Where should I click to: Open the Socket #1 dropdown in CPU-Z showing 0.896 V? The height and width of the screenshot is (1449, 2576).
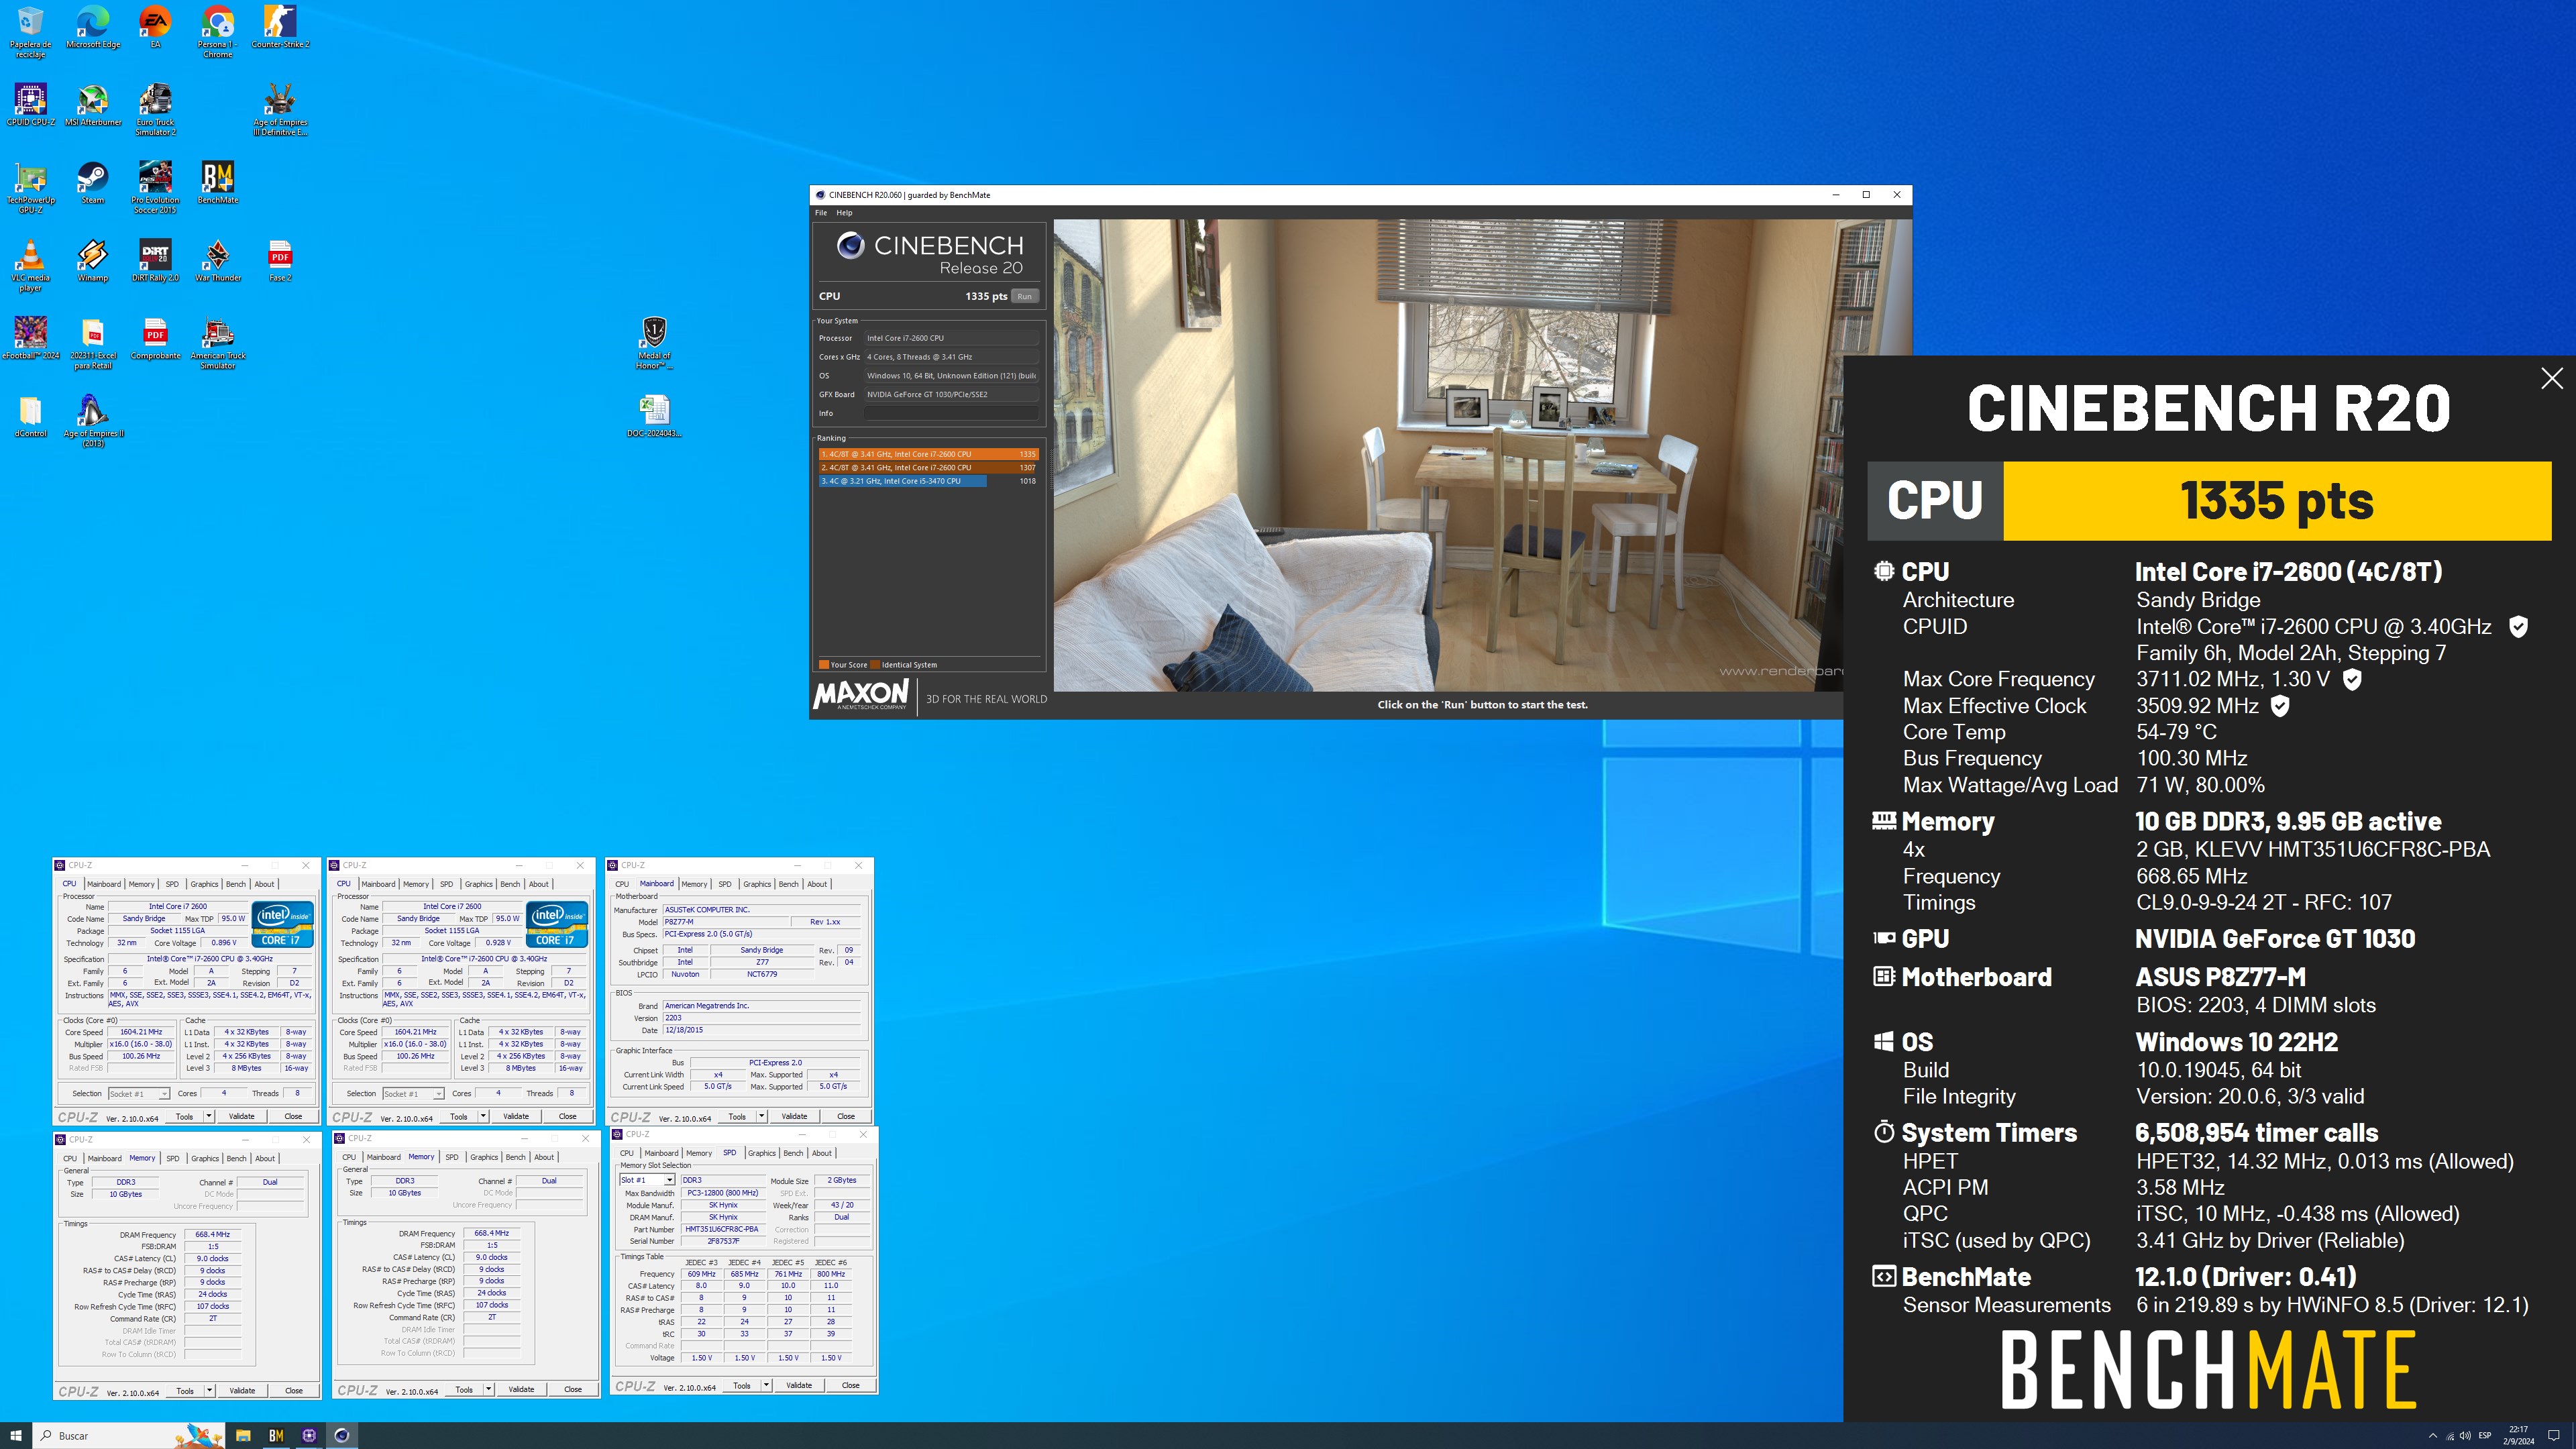[x=138, y=1094]
